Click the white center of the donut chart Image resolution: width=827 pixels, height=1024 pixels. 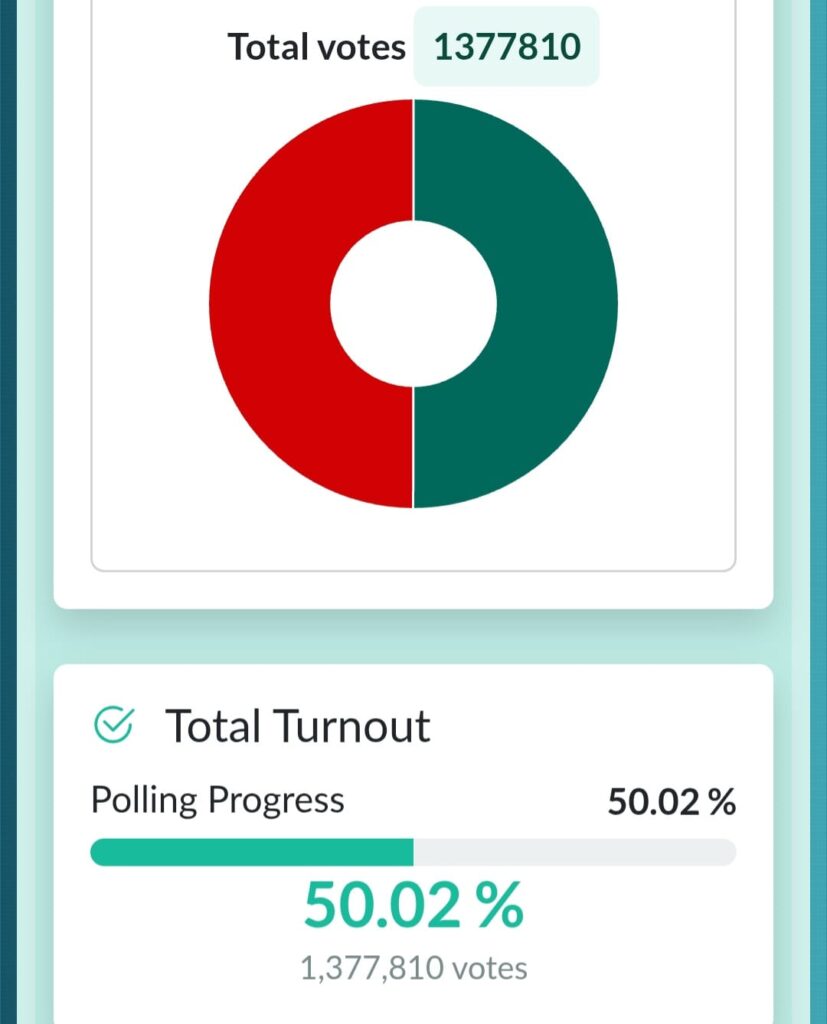(x=413, y=304)
